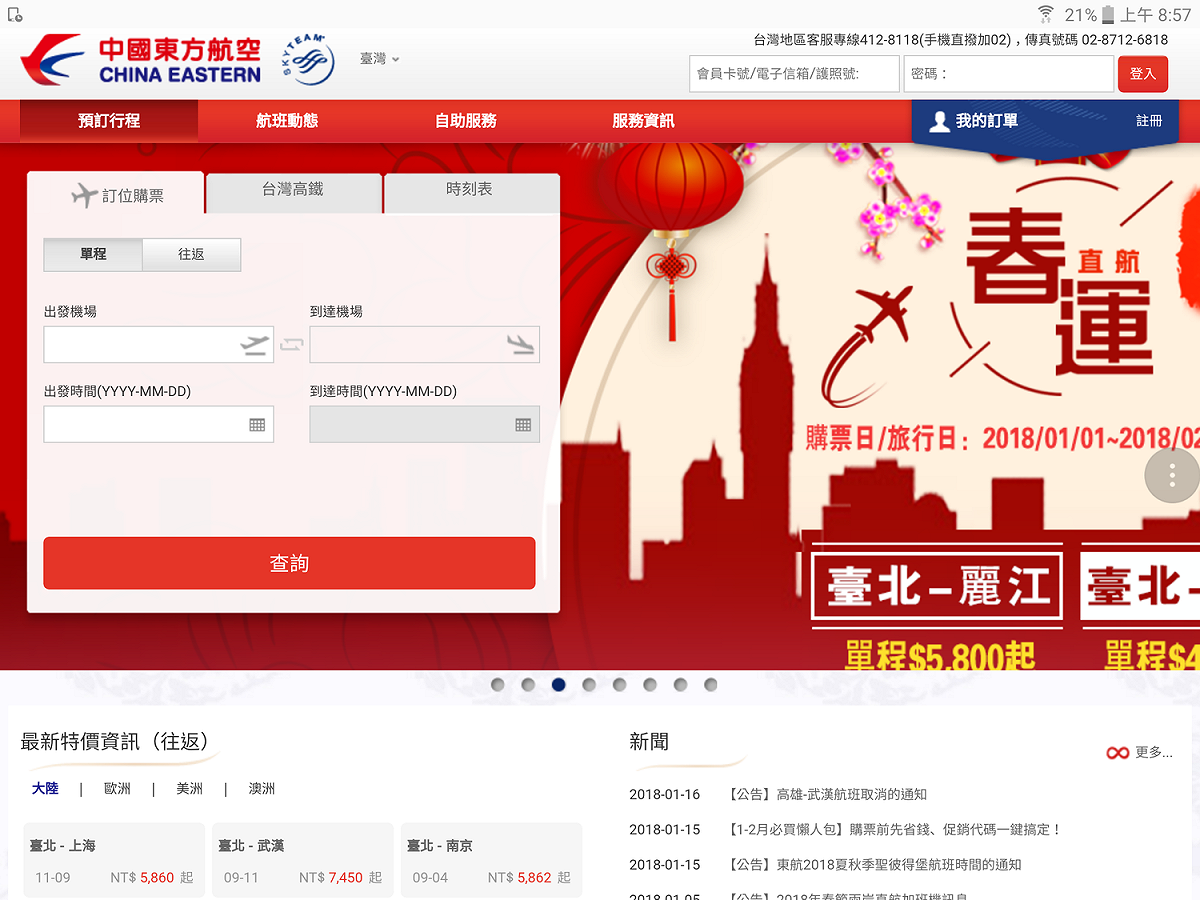Click the 登入 login button
This screenshot has height=900, width=1200.
coord(1142,74)
